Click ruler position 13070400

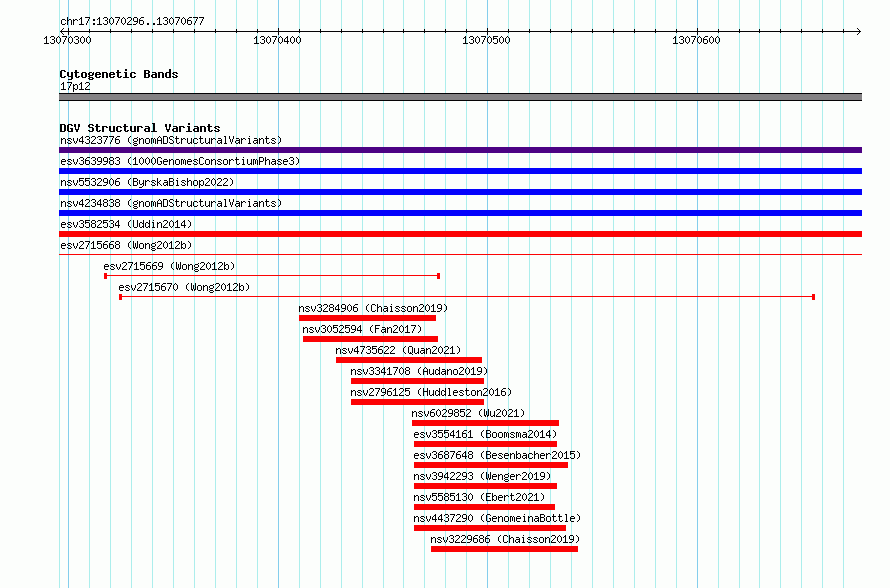(x=278, y=40)
